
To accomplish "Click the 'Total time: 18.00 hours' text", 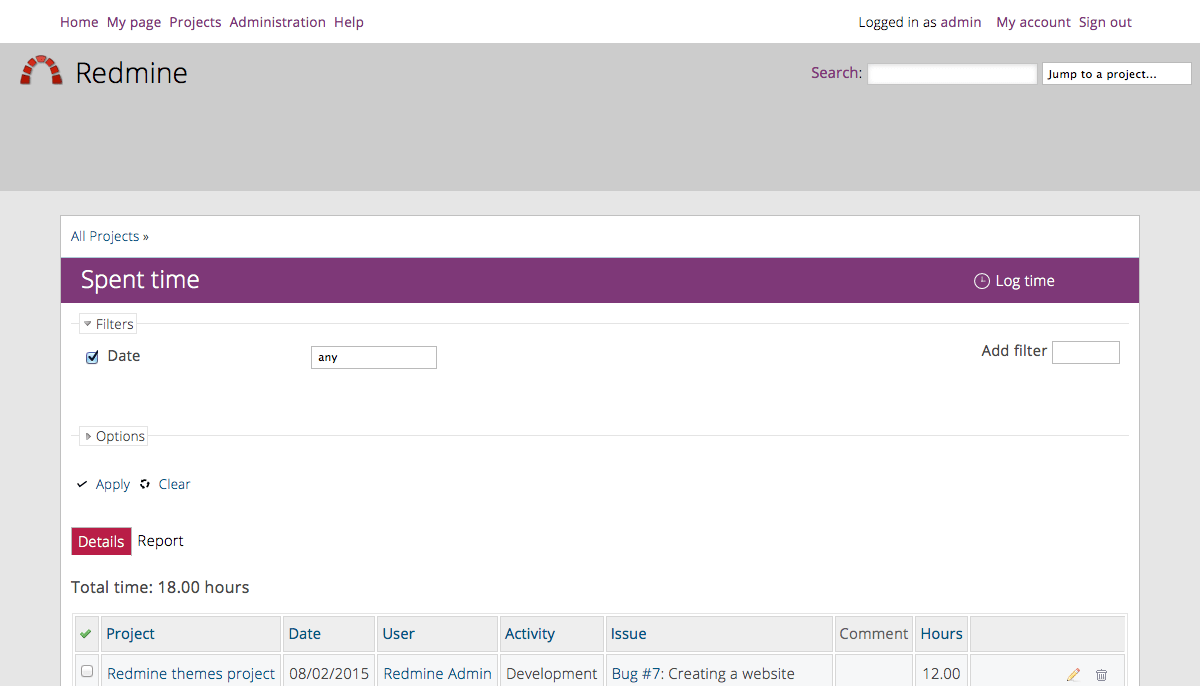I will tap(160, 587).
